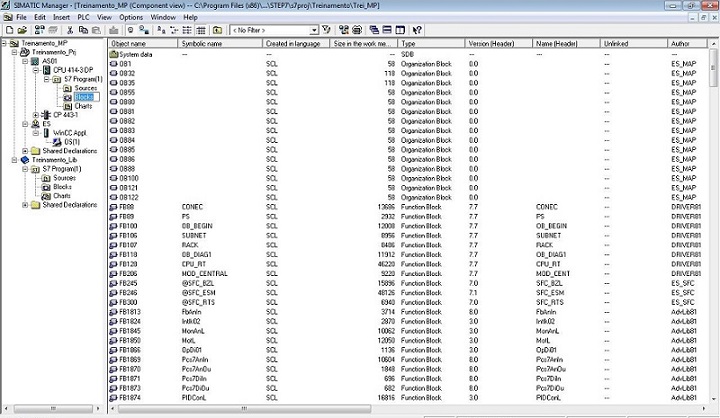Select Sources under CPU 414-3 DP
The image size is (720, 418).
pos(85,88)
